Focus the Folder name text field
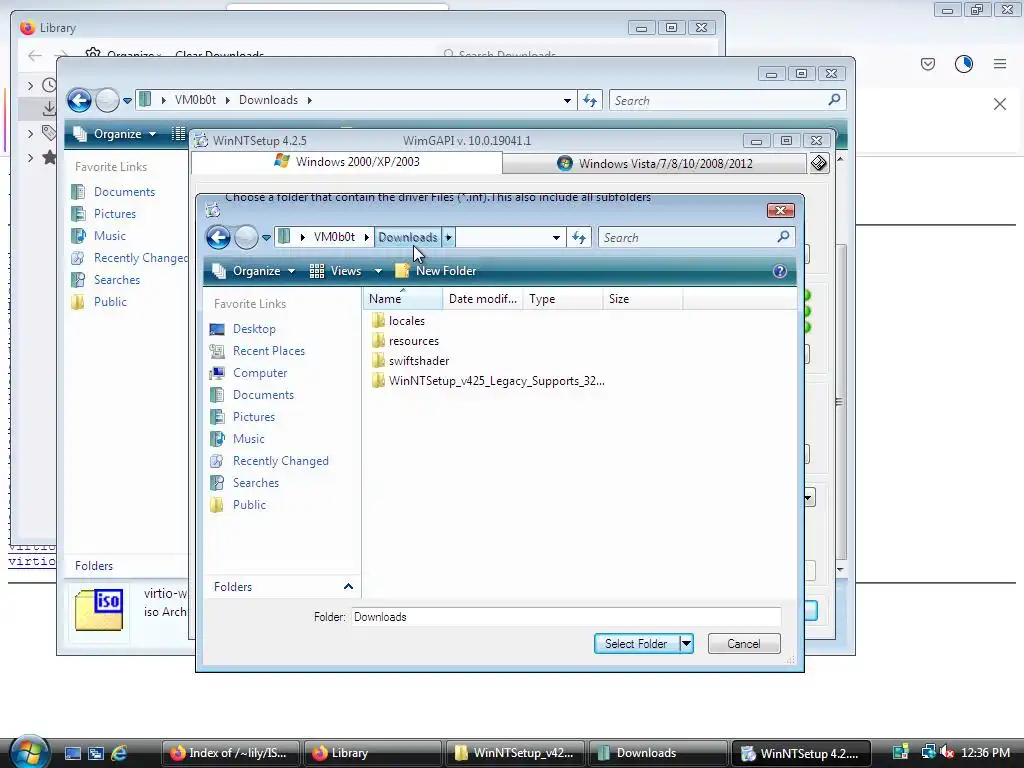The image size is (1024, 768). tap(566, 617)
